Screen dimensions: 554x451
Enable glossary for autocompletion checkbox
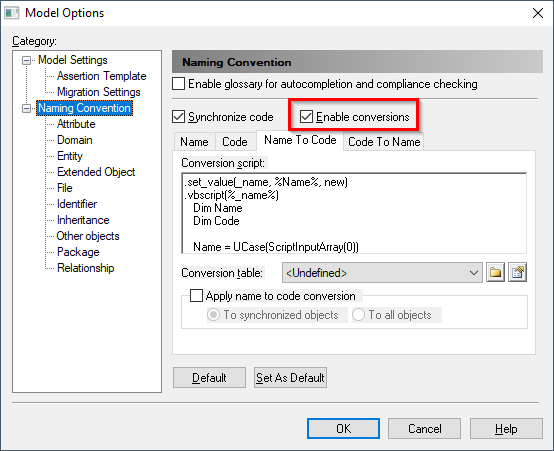[x=178, y=84]
